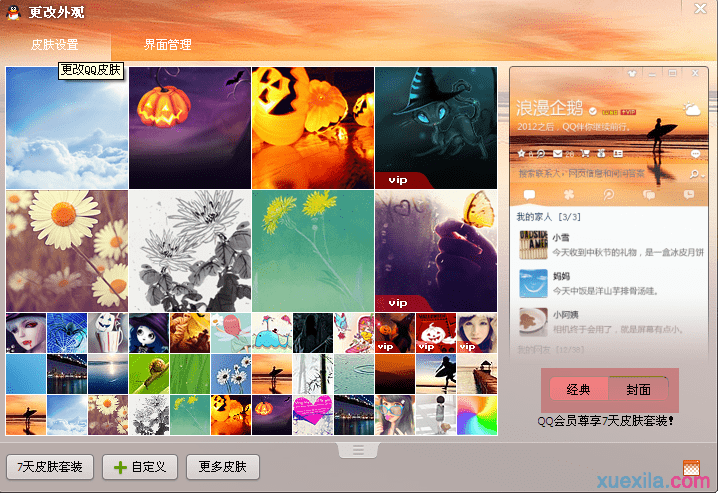This screenshot has height=493, width=718.
Task: Open 更多皮肤 for more skins
Action: coord(223,467)
